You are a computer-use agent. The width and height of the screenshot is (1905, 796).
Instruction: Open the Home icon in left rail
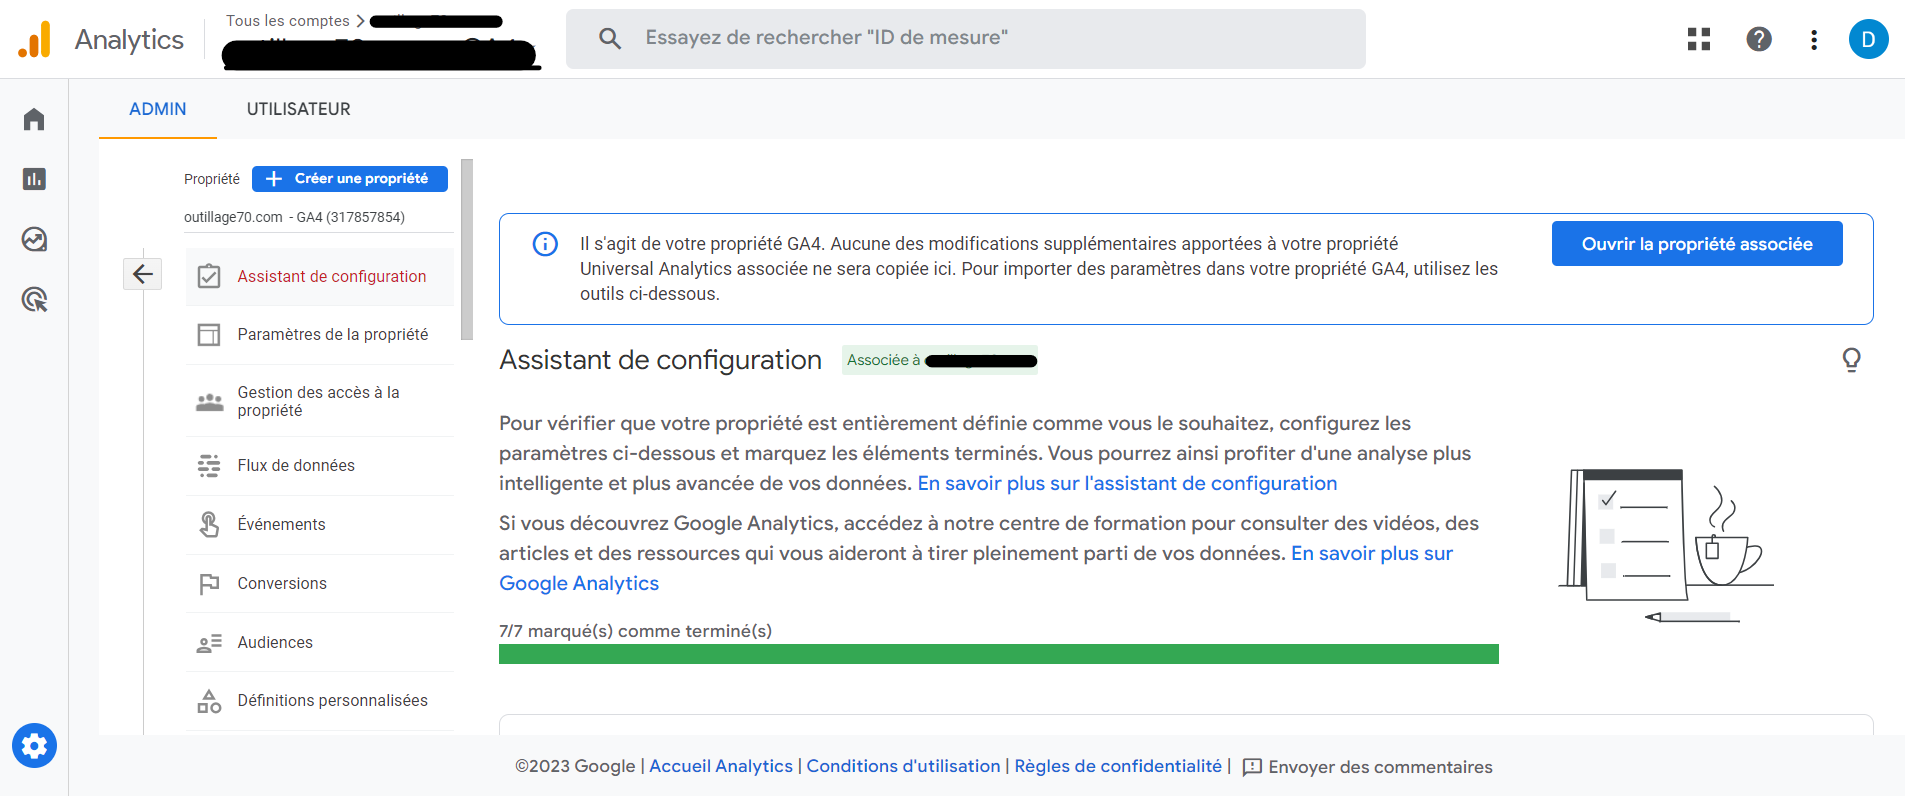[34, 119]
